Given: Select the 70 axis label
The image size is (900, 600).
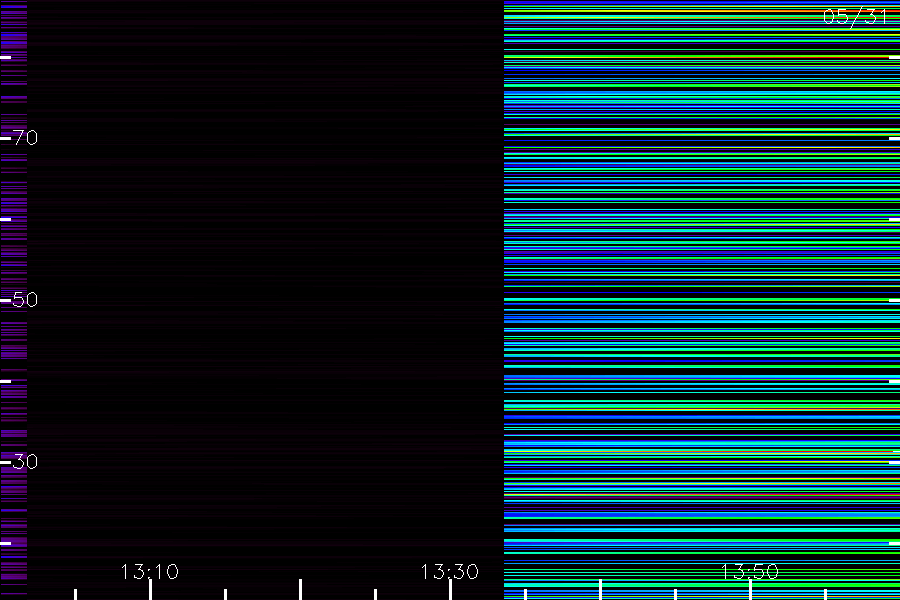Looking at the screenshot, I should coord(25,138).
